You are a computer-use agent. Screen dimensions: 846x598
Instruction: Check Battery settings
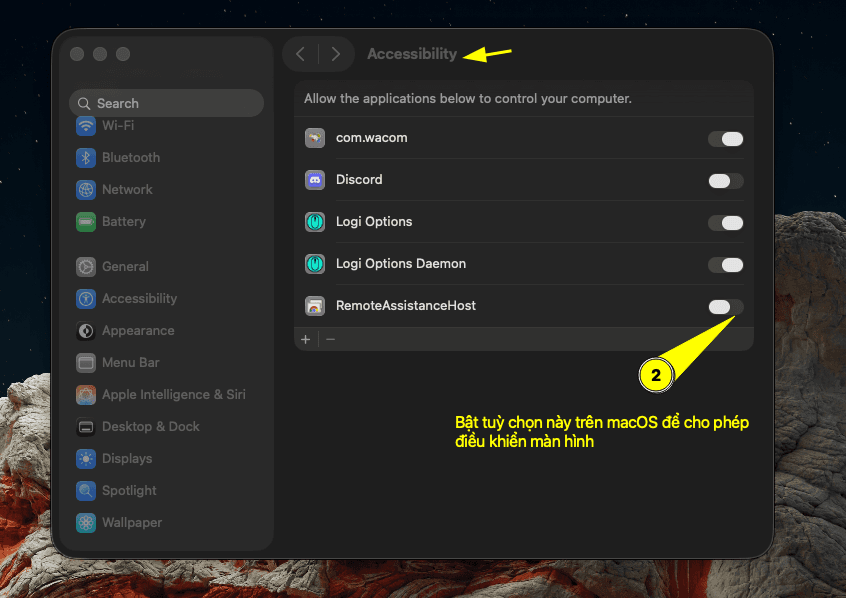pyautogui.click(x=123, y=221)
